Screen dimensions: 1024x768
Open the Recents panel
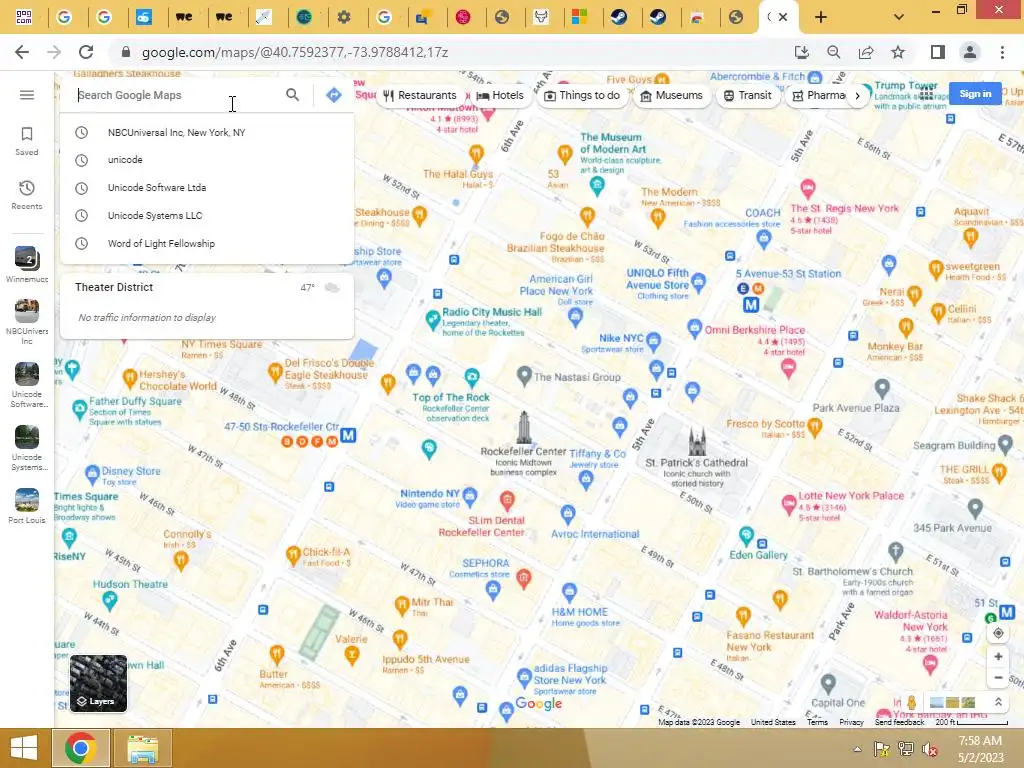pos(27,195)
